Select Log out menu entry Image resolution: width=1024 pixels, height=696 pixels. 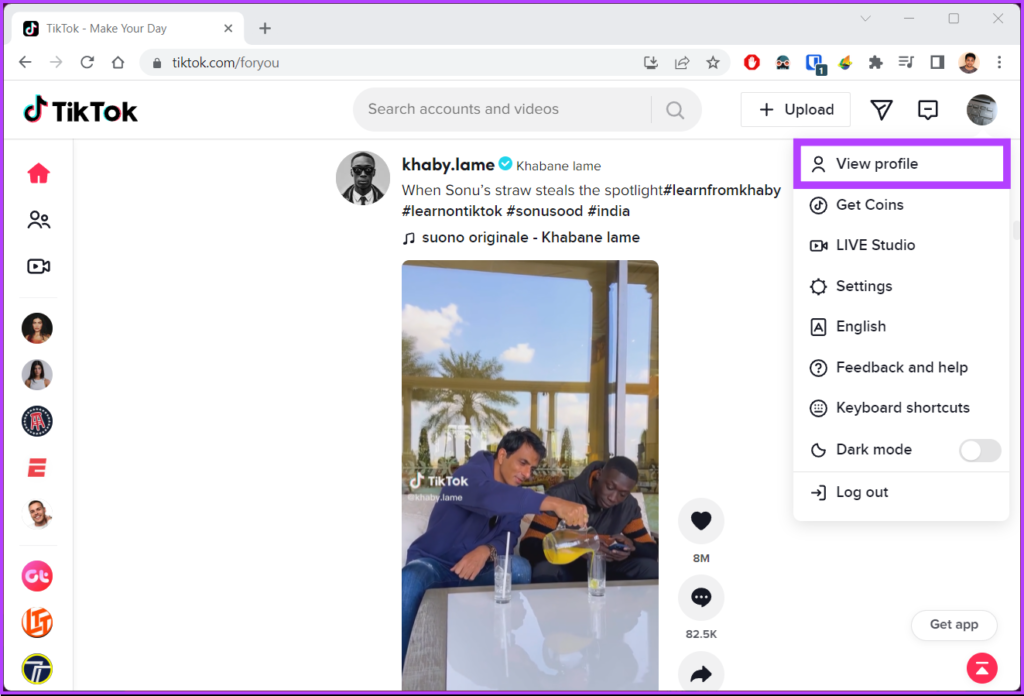tap(861, 492)
